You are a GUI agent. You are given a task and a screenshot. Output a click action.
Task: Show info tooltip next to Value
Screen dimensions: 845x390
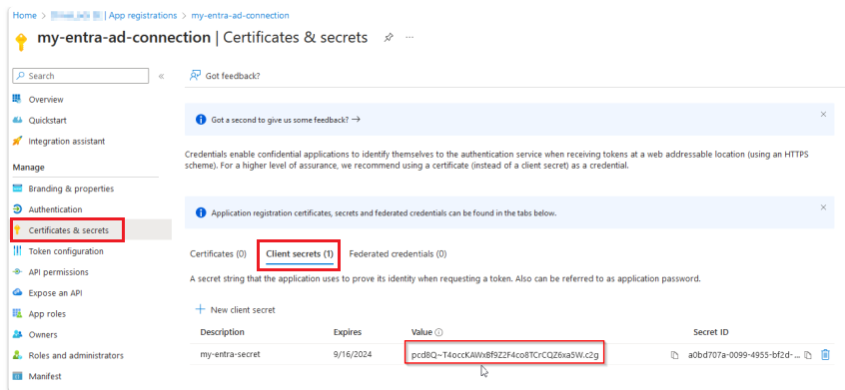coord(439,332)
